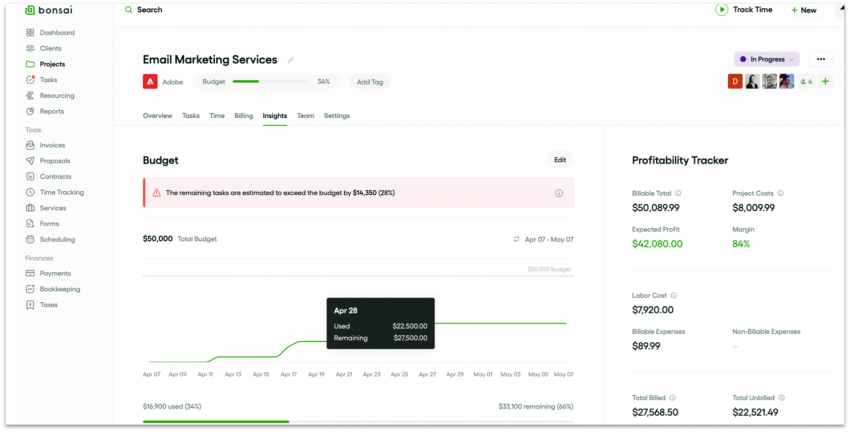Viewport: 850px width, 432px height.
Task: Click info icon next to Labor Cost
Action: (x=673, y=295)
